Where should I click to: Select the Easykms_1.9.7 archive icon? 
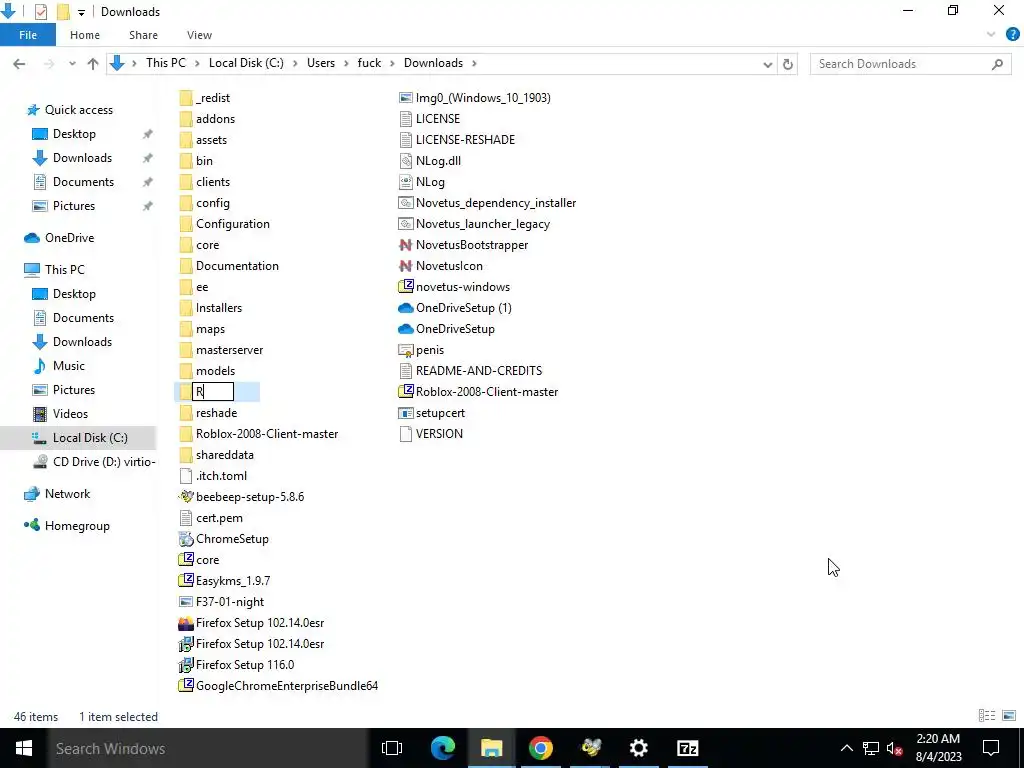tap(186, 581)
